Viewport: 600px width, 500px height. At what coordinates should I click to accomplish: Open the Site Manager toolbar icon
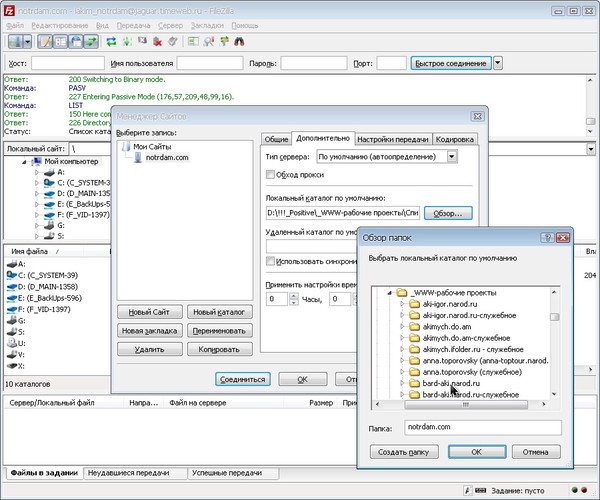pos(15,41)
